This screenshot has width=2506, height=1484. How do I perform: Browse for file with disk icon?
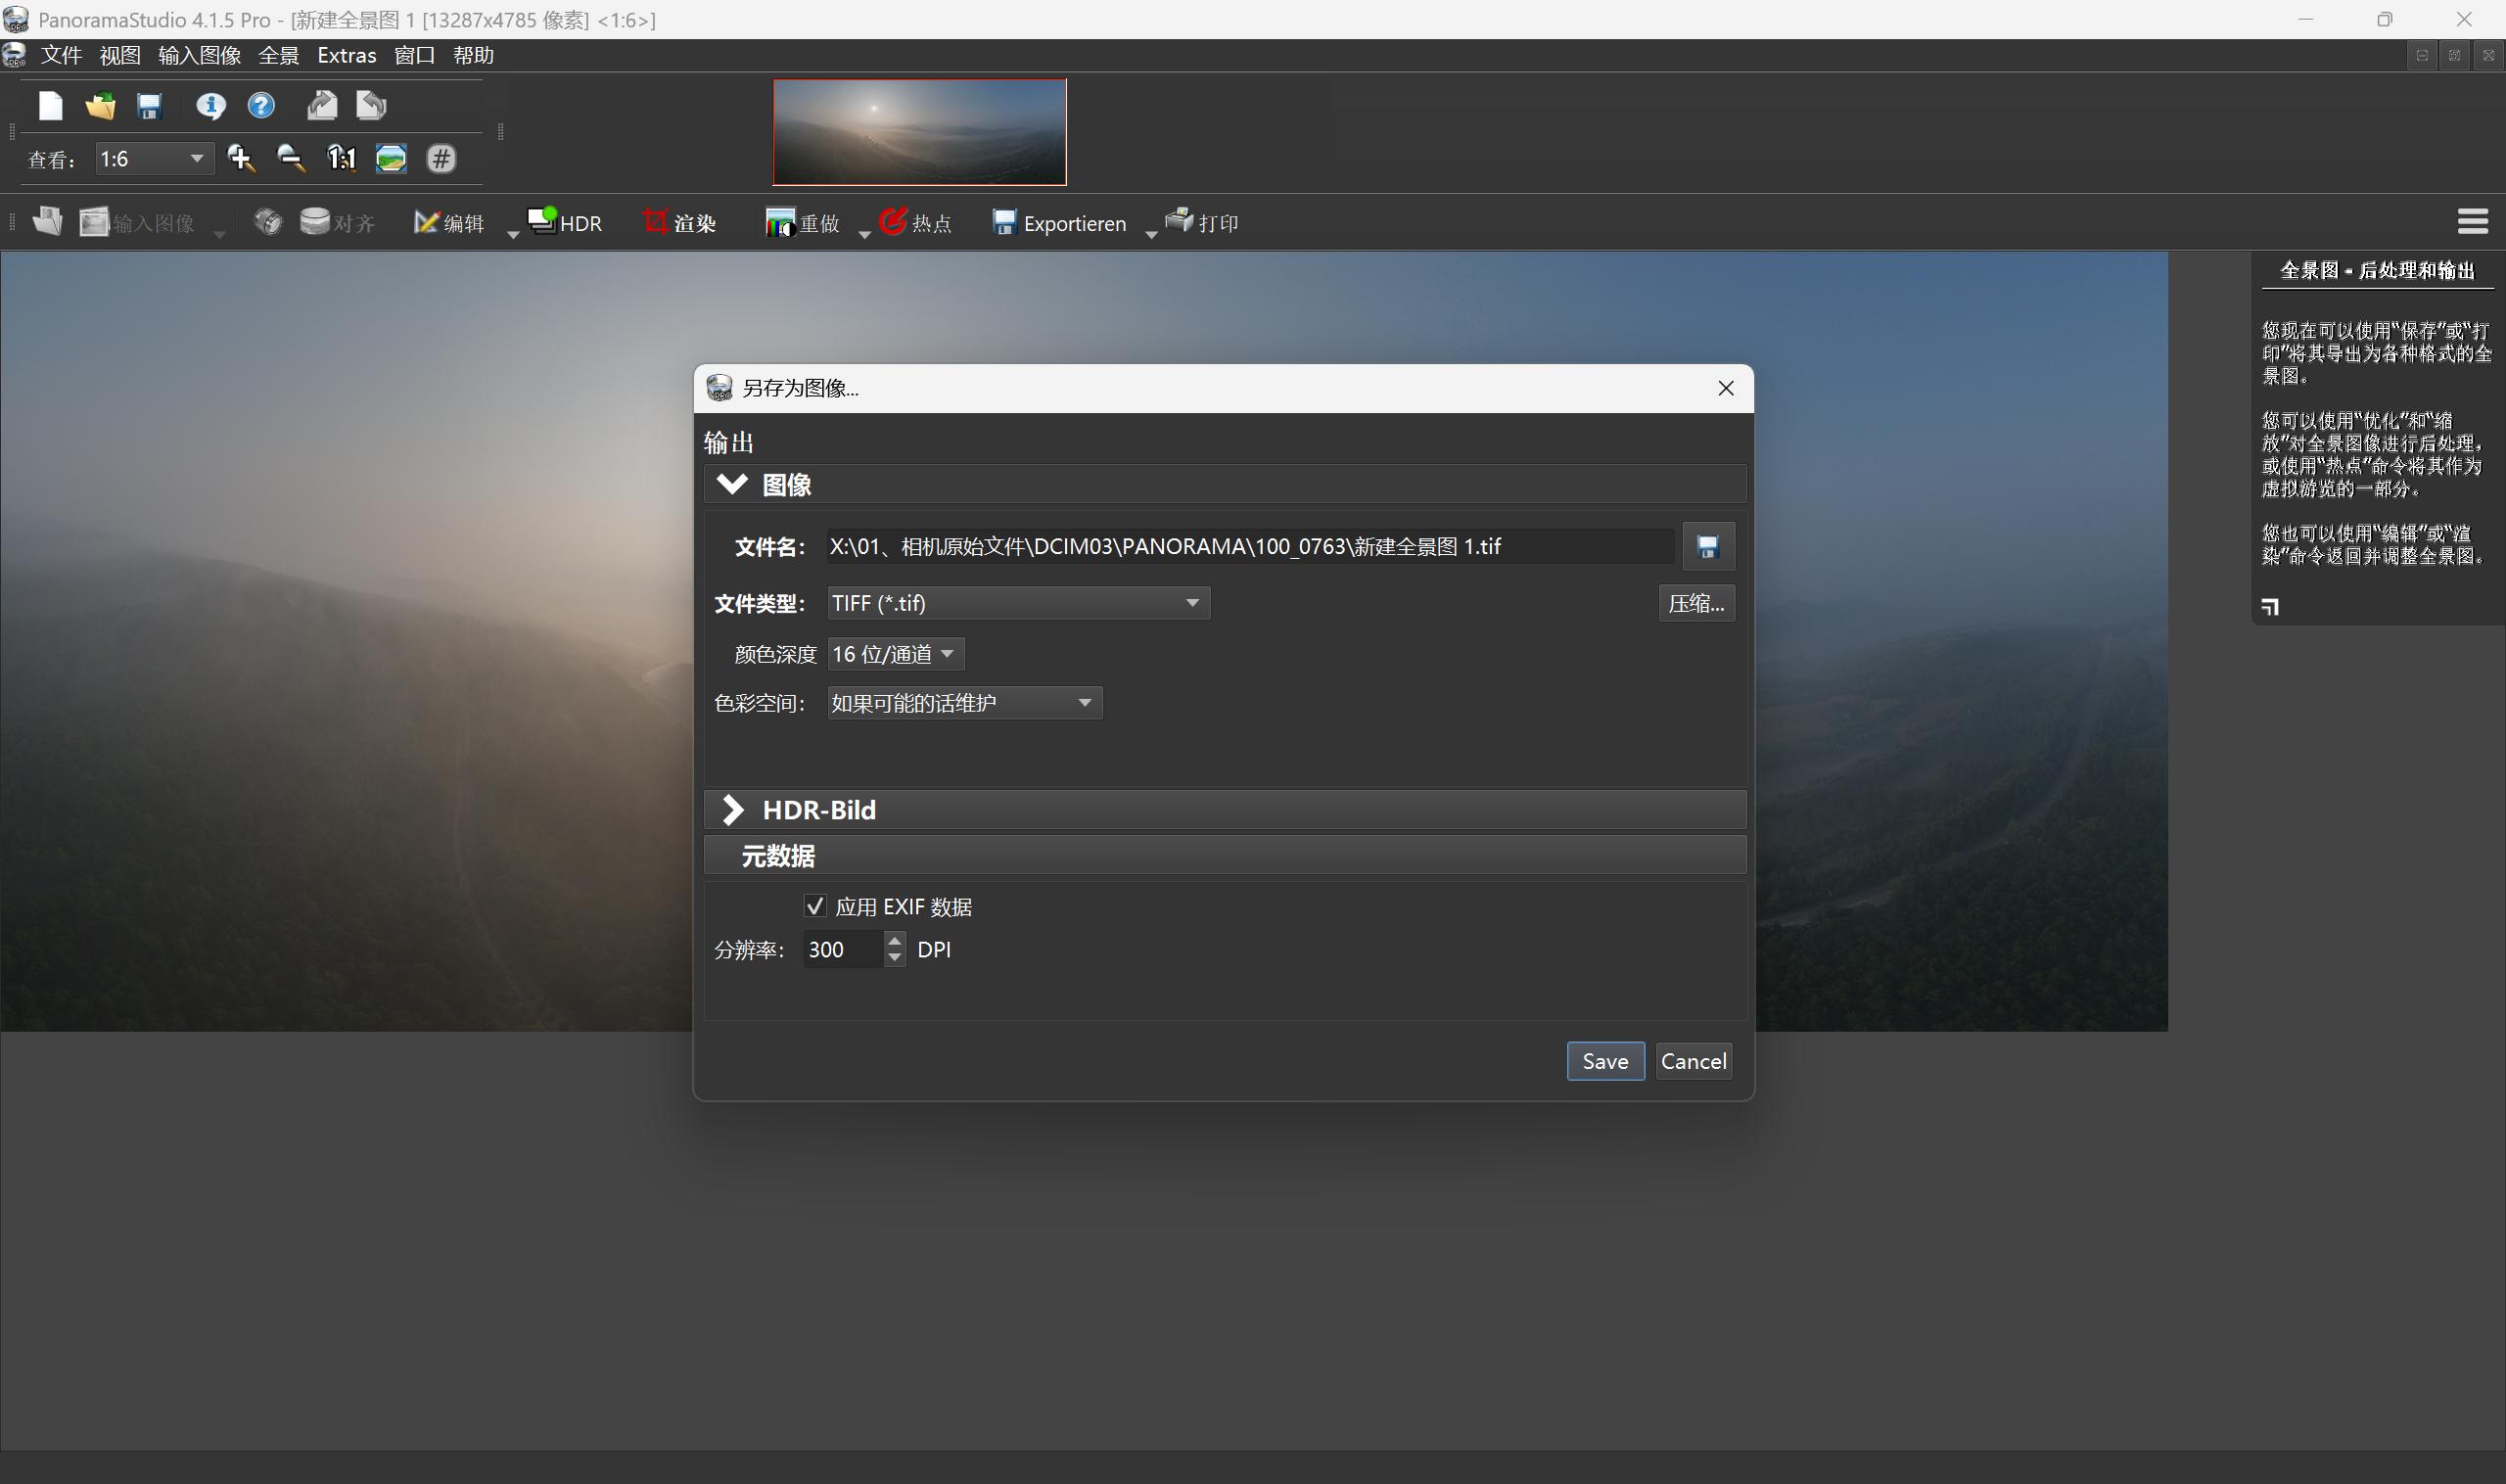point(1707,546)
